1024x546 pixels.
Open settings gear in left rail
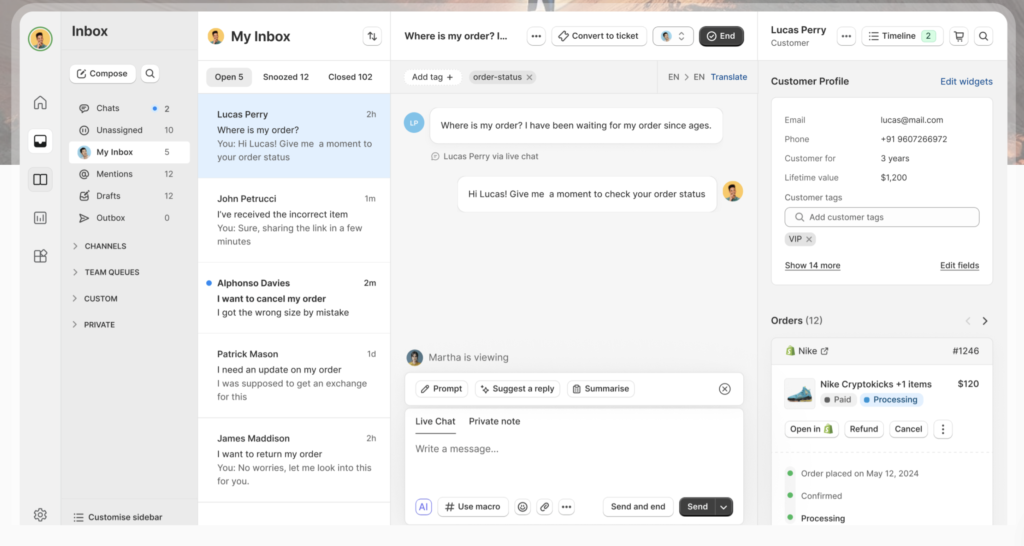coord(40,515)
